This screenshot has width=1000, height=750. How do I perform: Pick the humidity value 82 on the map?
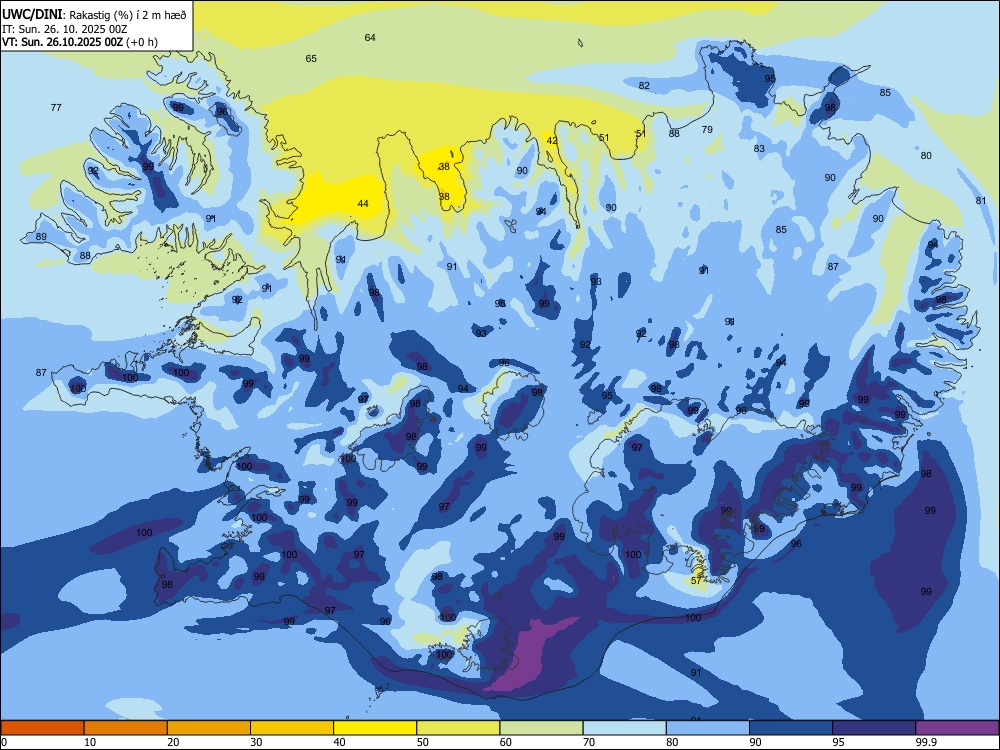(644, 85)
